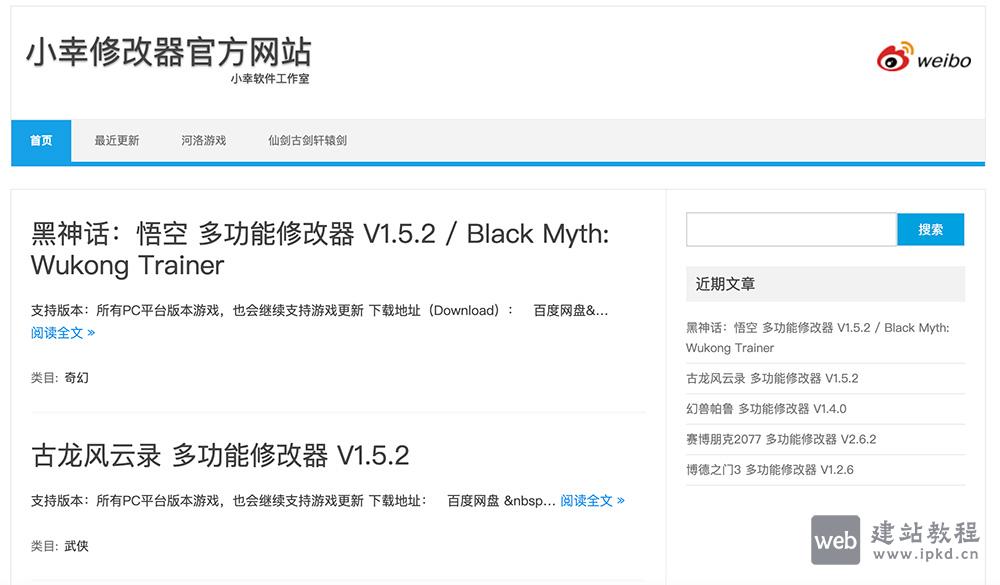Screen dimensions: 1000x585
Task: Open recent article 幻兽帕鲁 多功能修改器 V1.4.0
Action: pyautogui.click(x=766, y=409)
